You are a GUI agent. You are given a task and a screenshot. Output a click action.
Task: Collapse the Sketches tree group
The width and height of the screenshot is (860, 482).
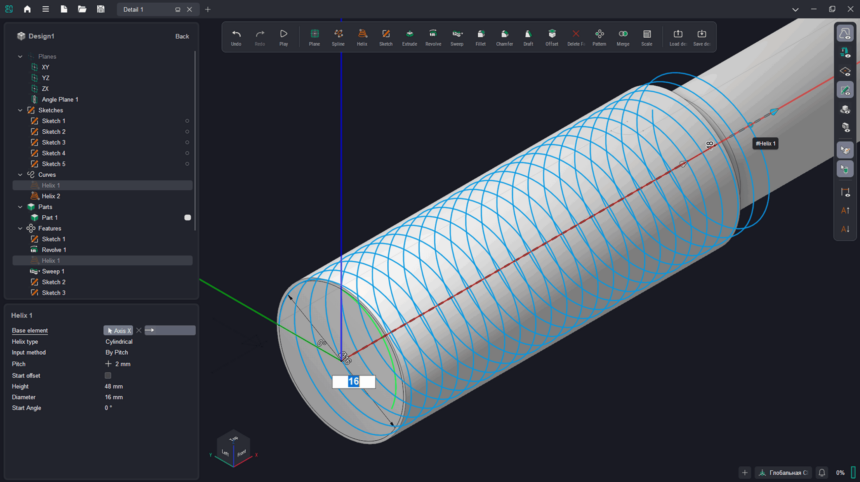tap(20, 110)
